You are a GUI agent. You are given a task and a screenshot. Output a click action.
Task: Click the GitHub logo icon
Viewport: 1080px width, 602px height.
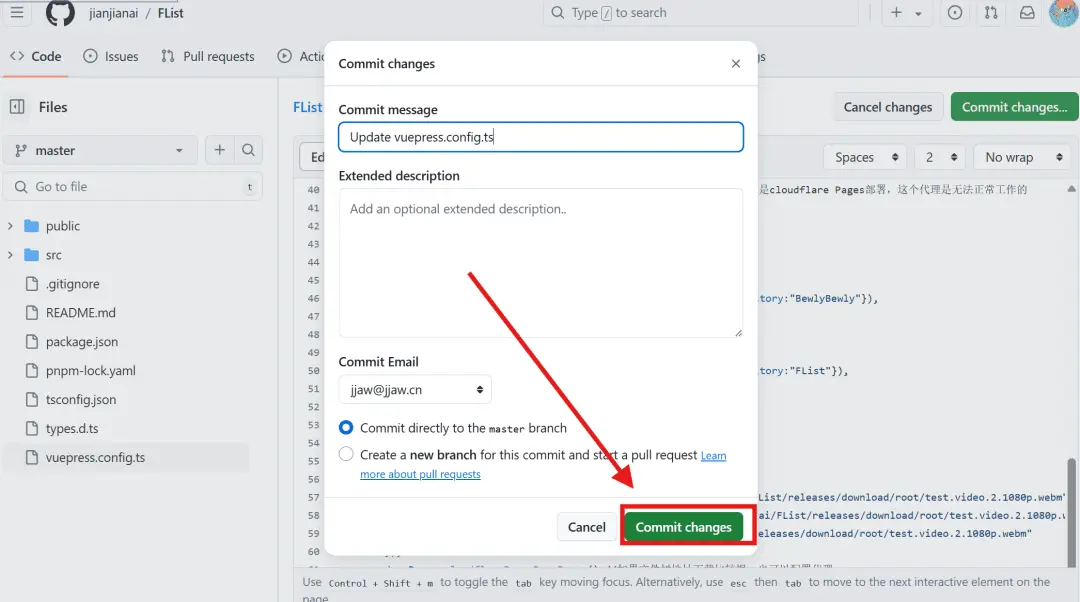[x=60, y=13]
